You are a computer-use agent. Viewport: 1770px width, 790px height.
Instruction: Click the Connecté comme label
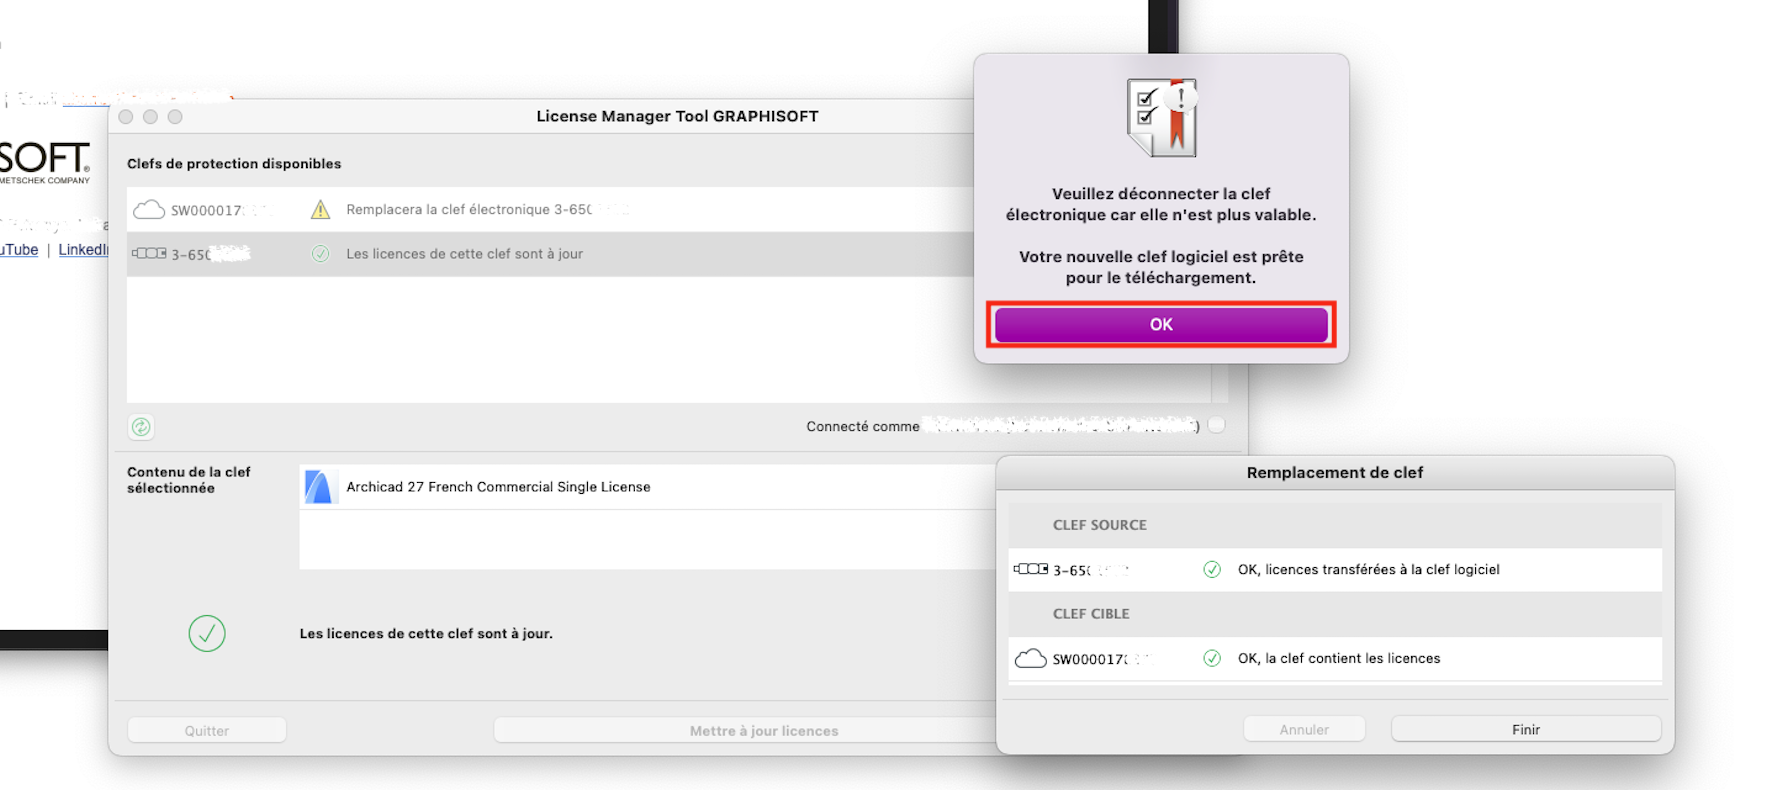[x=863, y=427]
